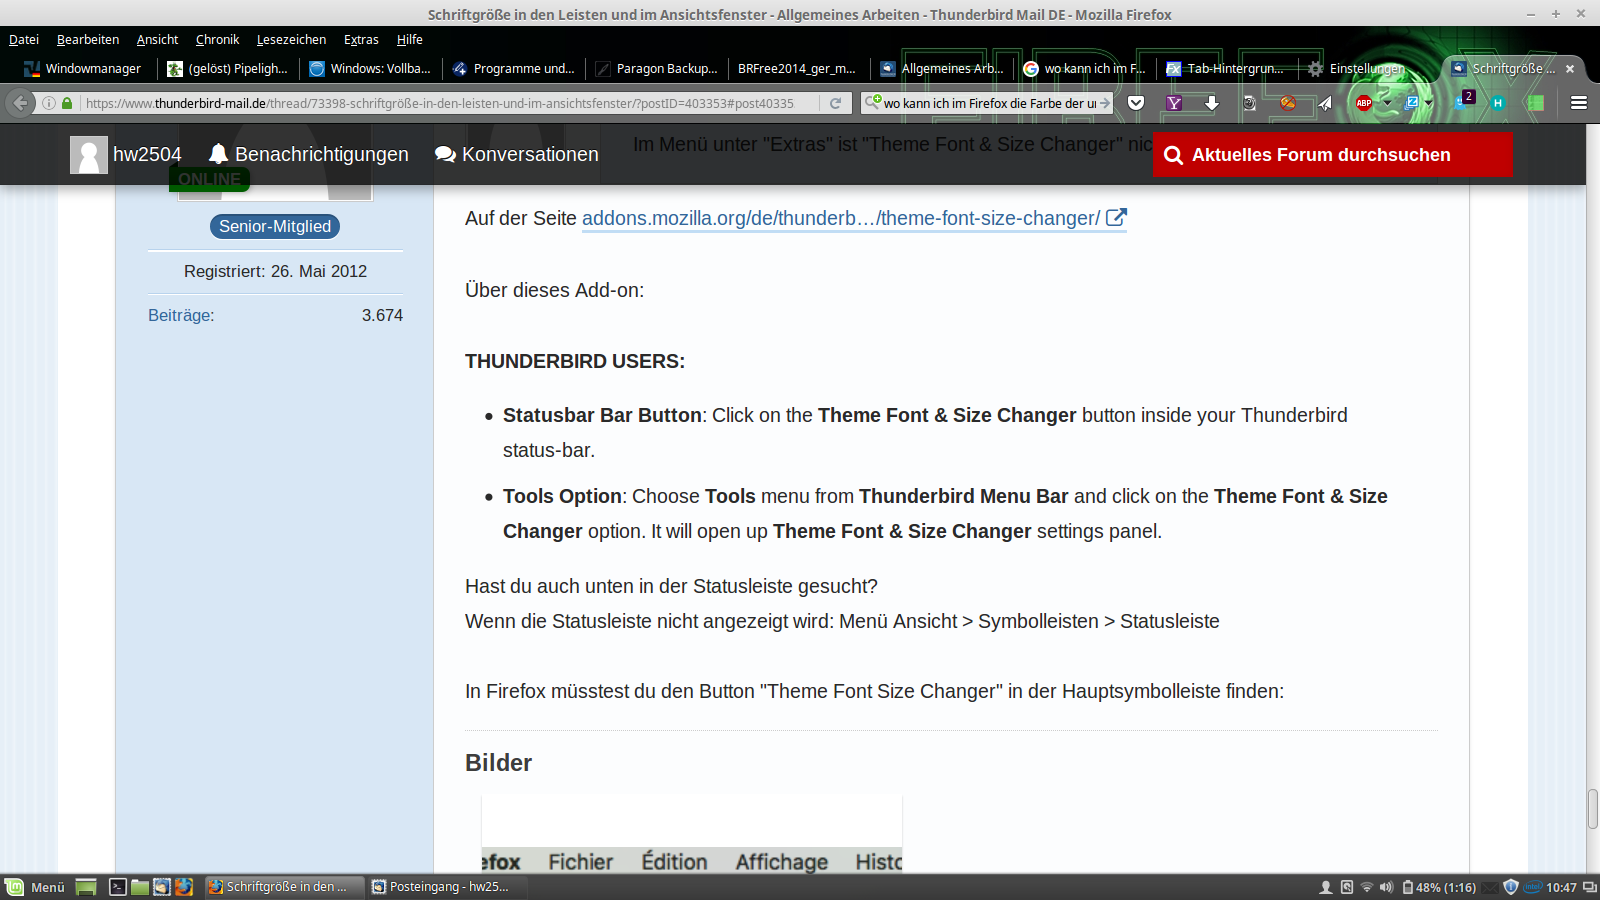Viewport: 1600px width, 900px height.
Task: Click the reload page button
Action: pyautogui.click(x=835, y=103)
